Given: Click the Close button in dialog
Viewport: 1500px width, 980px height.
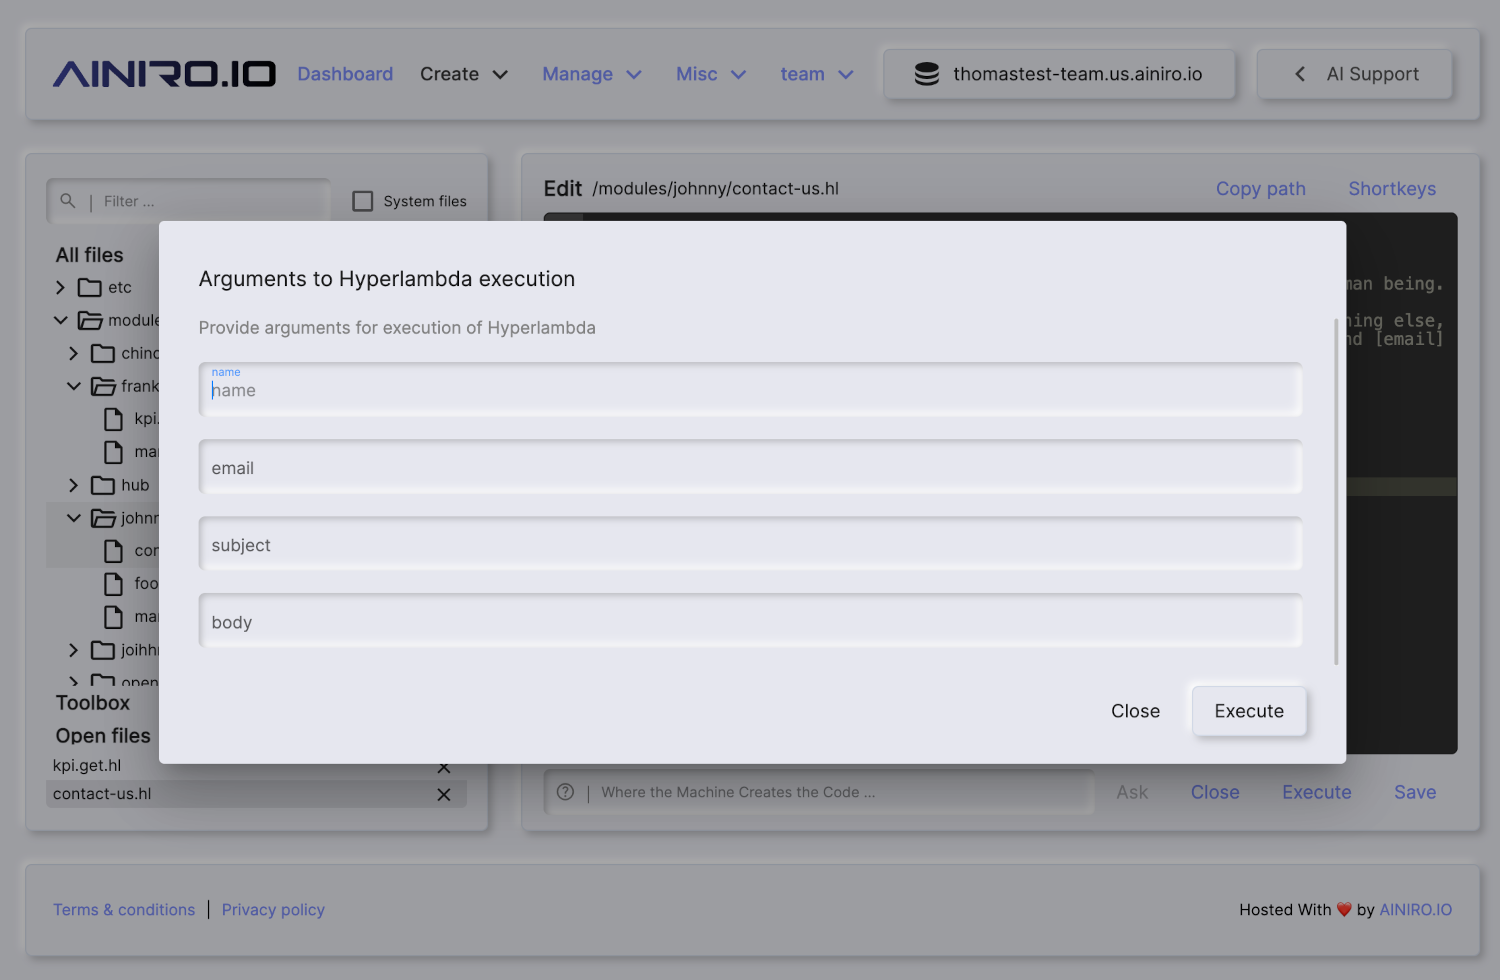Looking at the screenshot, I should [x=1135, y=711].
